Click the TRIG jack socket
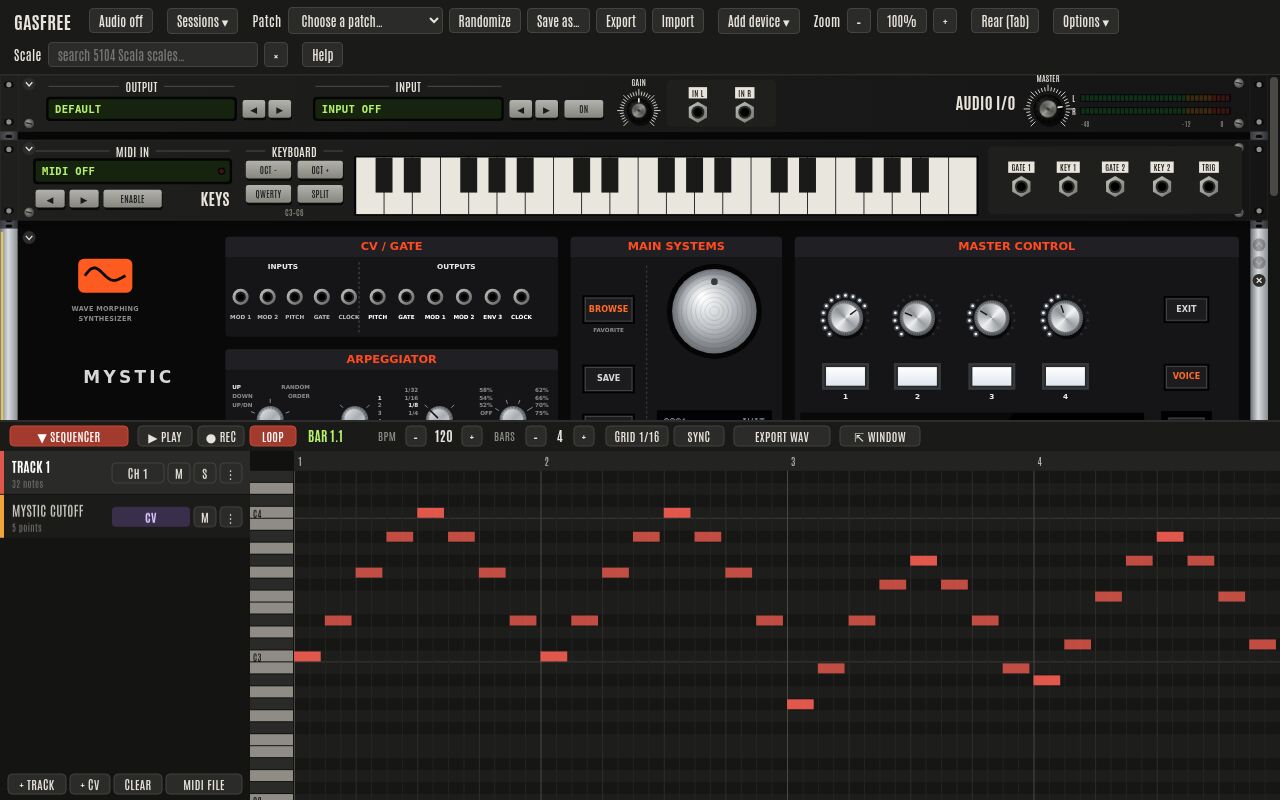1280x800 pixels. point(1209,186)
